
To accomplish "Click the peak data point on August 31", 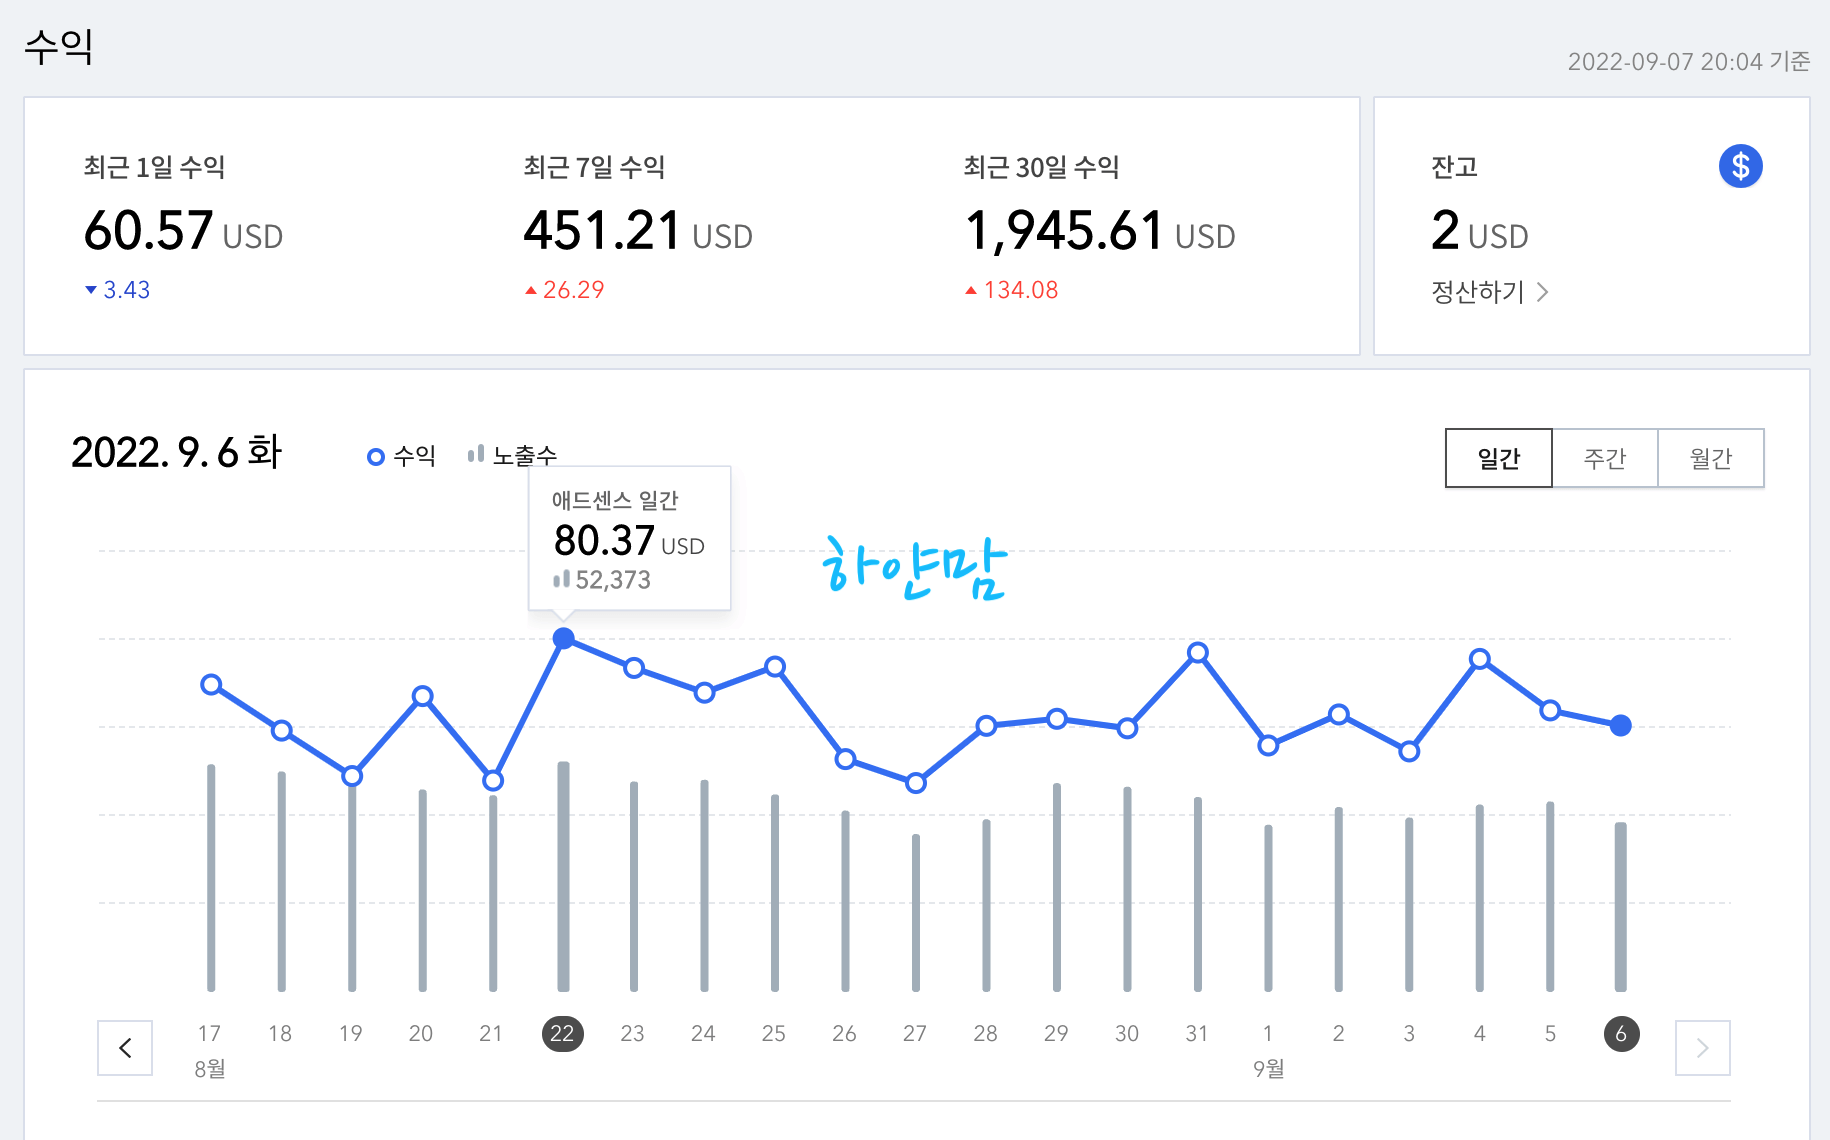I will tap(1197, 653).
